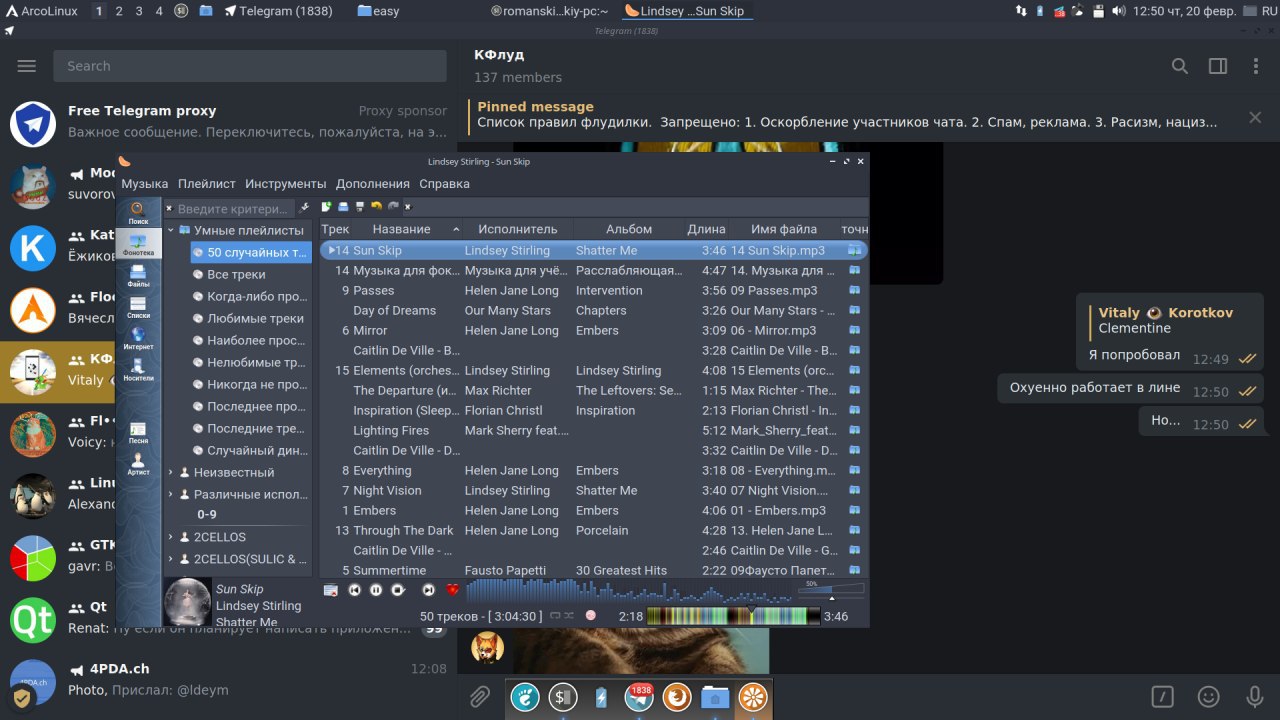This screenshot has height=720, width=1280.
Task: Click the library filter wrench options icon
Action: (305, 208)
